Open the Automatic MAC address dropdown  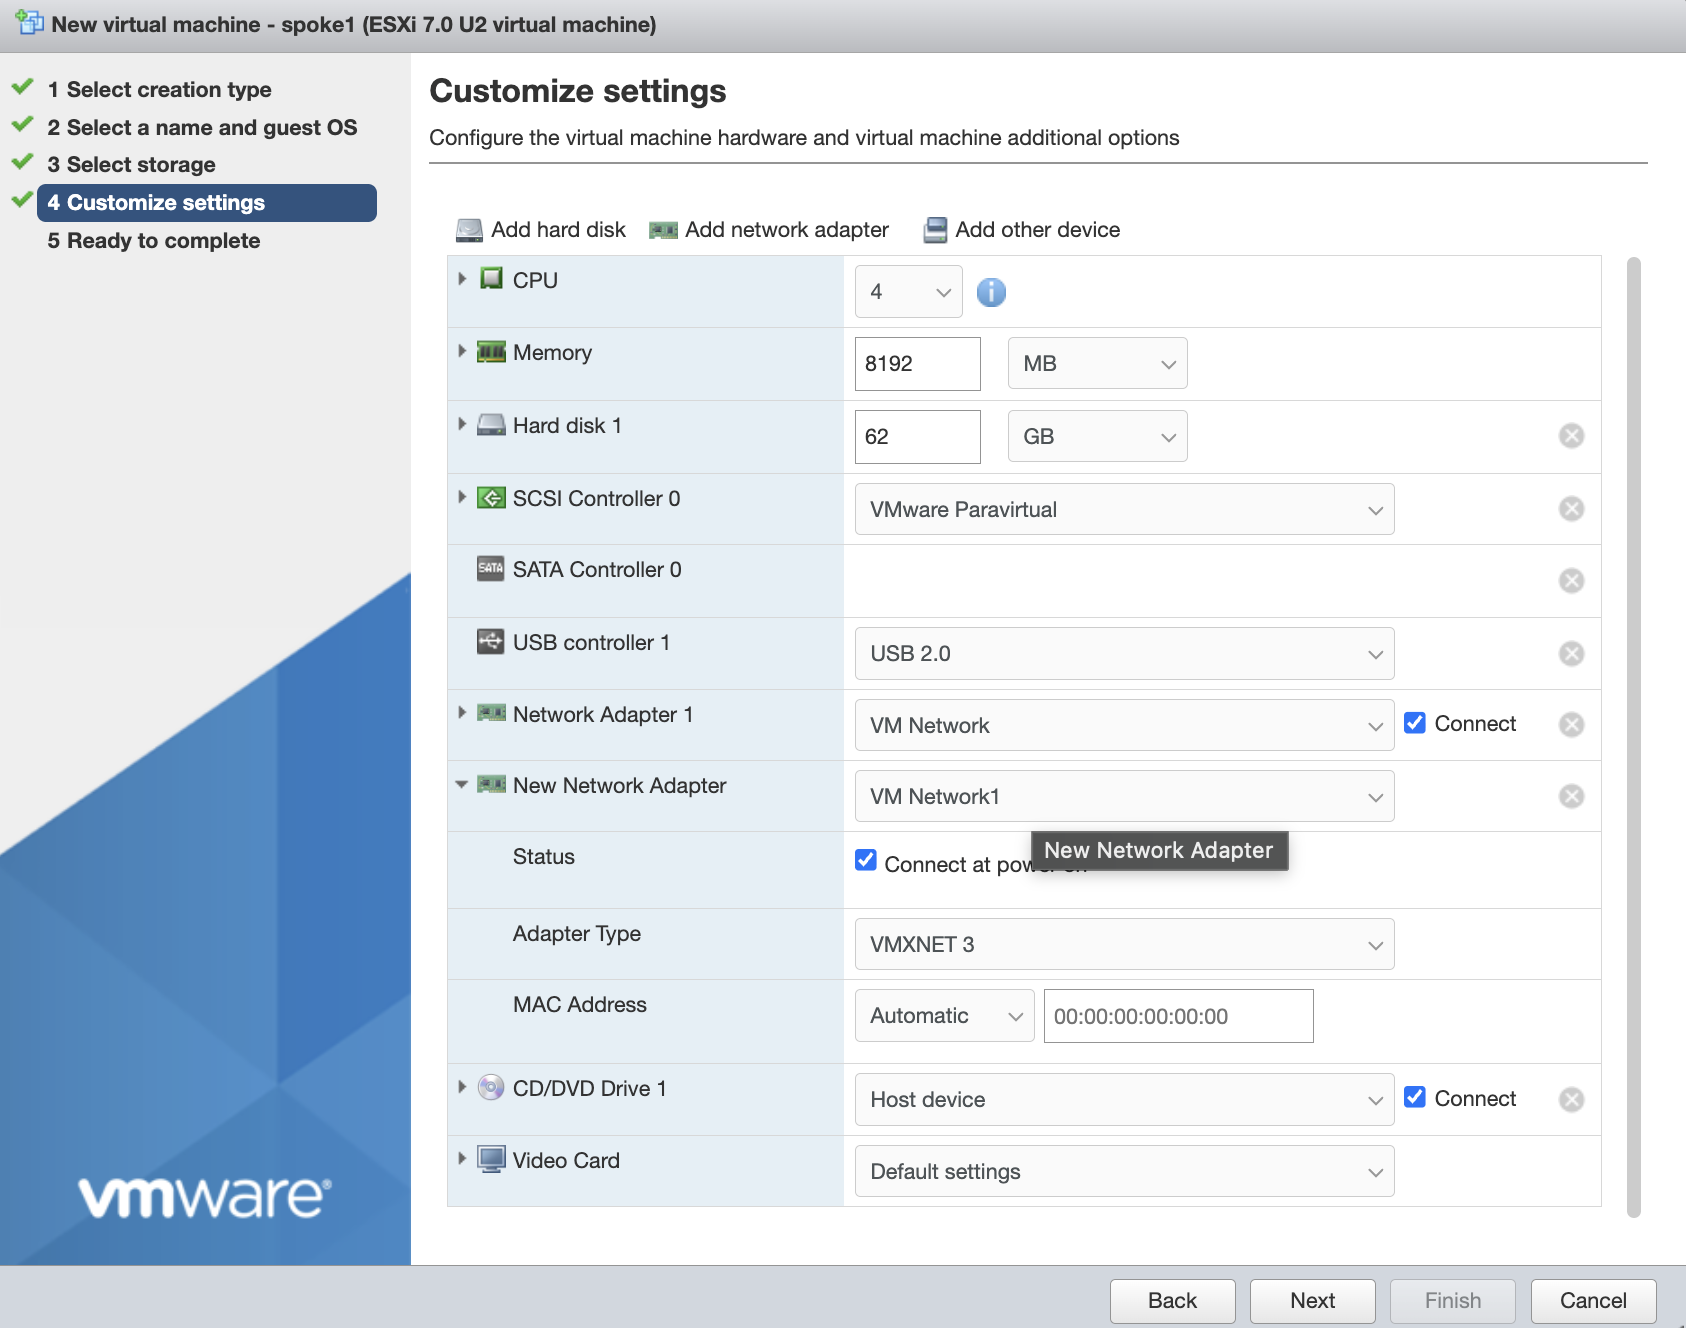pos(944,1016)
